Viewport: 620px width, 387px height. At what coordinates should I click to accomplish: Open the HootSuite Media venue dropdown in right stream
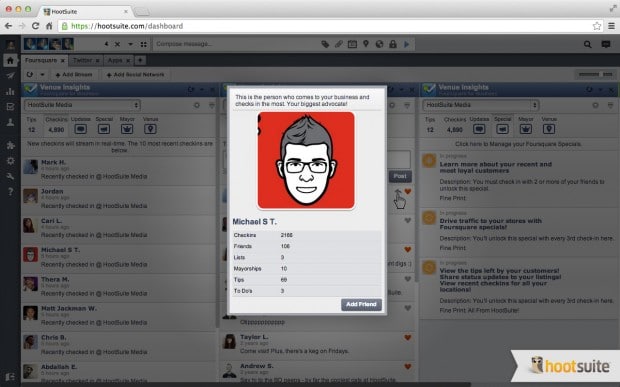pos(481,105)
